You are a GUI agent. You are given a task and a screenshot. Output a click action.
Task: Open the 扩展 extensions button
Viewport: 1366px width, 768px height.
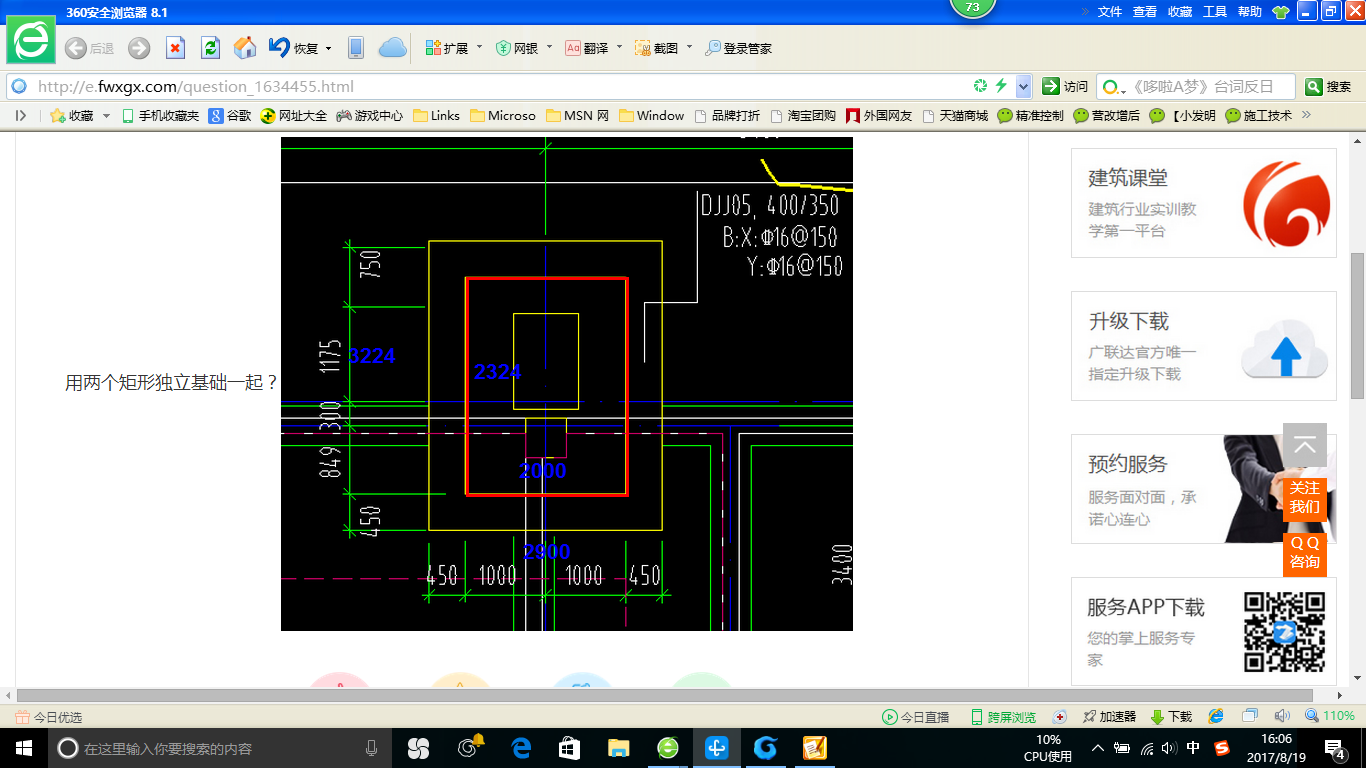coord(447,48)
